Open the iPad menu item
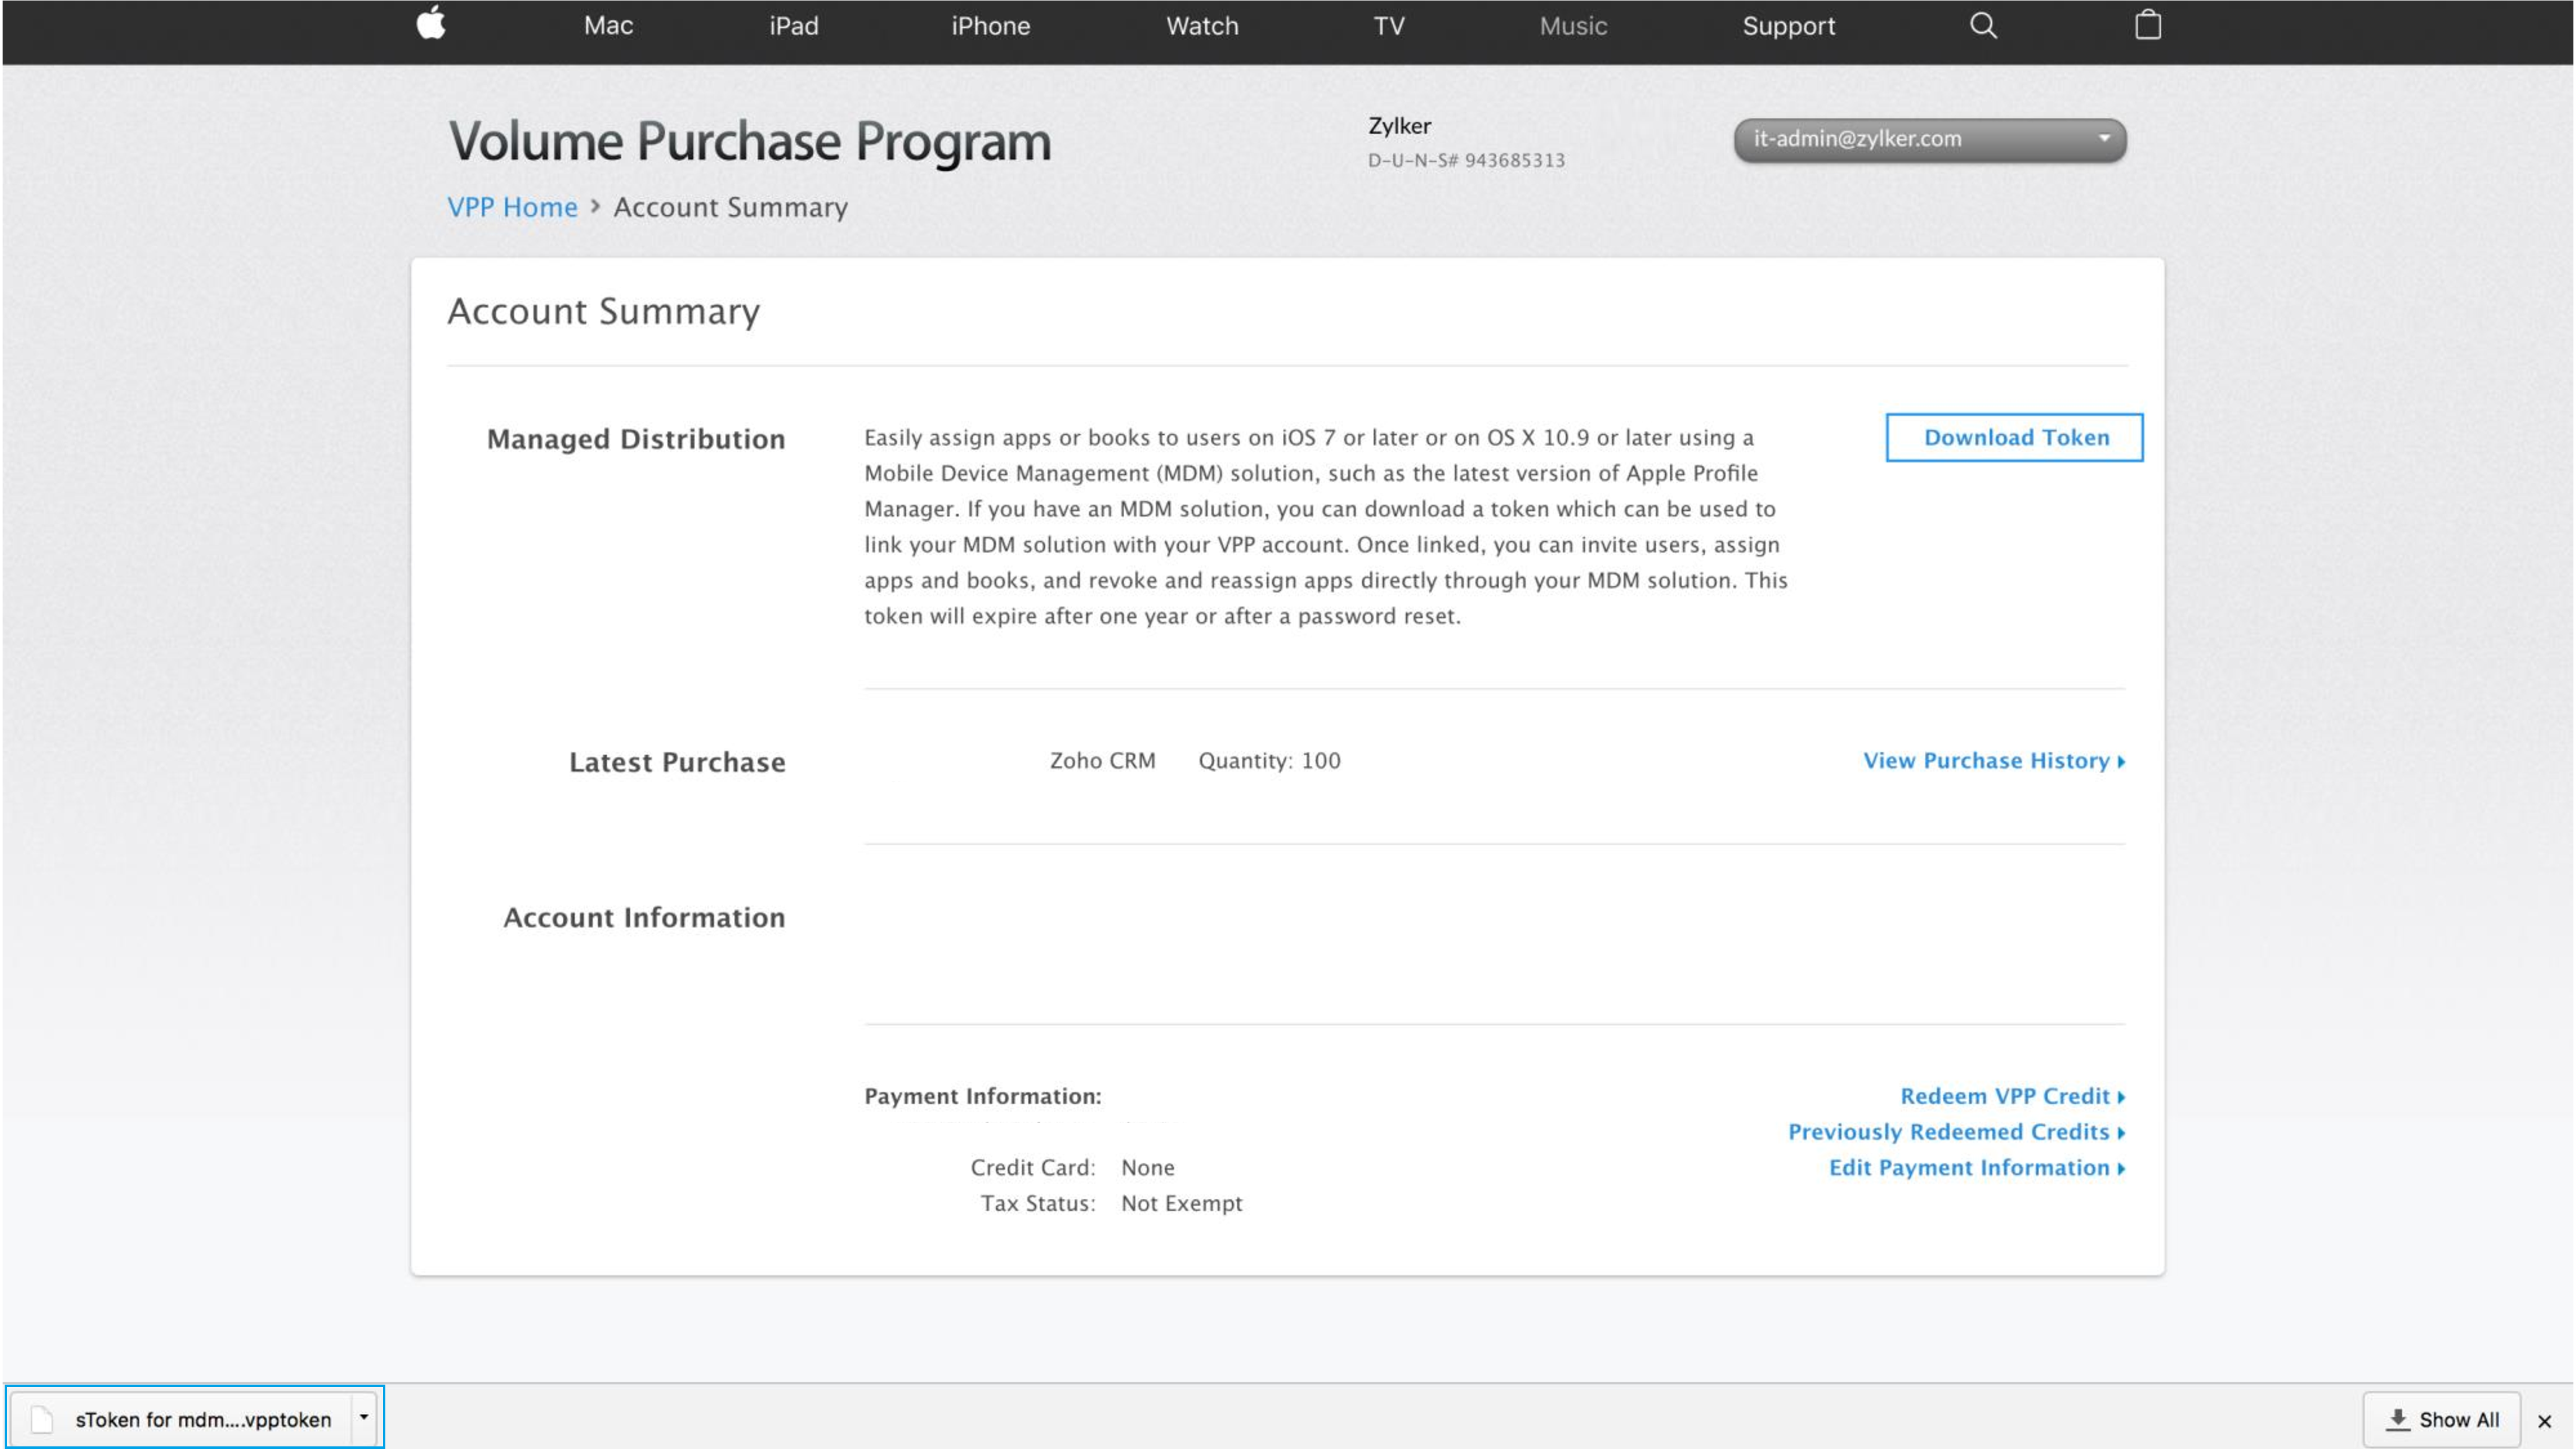This screenshot has width=2576, height=1449. pyautogui.click(x=793, y=26)
